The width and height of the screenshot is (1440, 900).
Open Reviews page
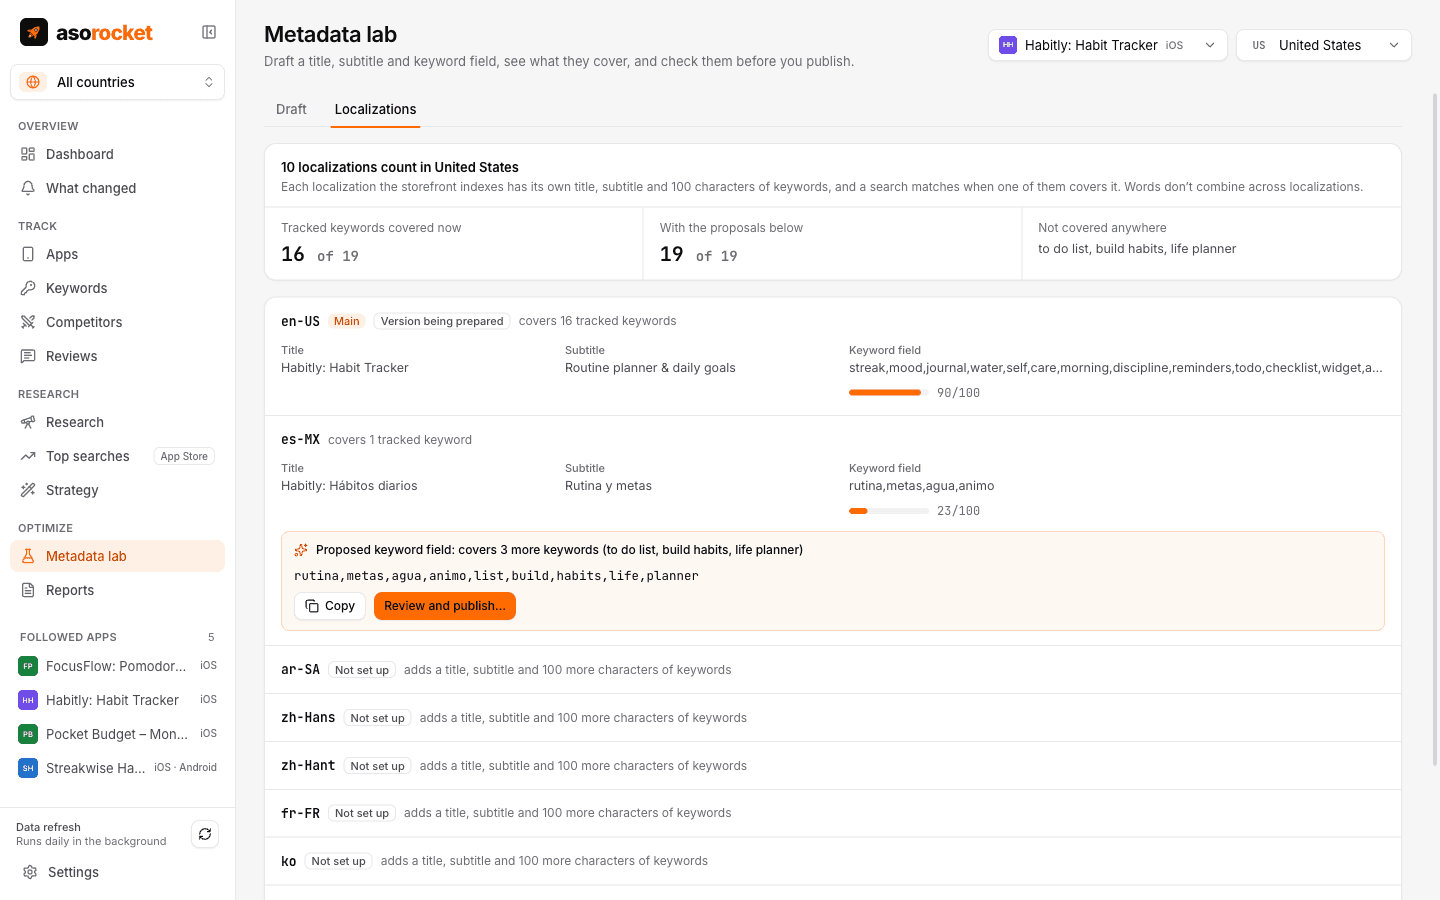pyautogui.click(x=117, y=356)
